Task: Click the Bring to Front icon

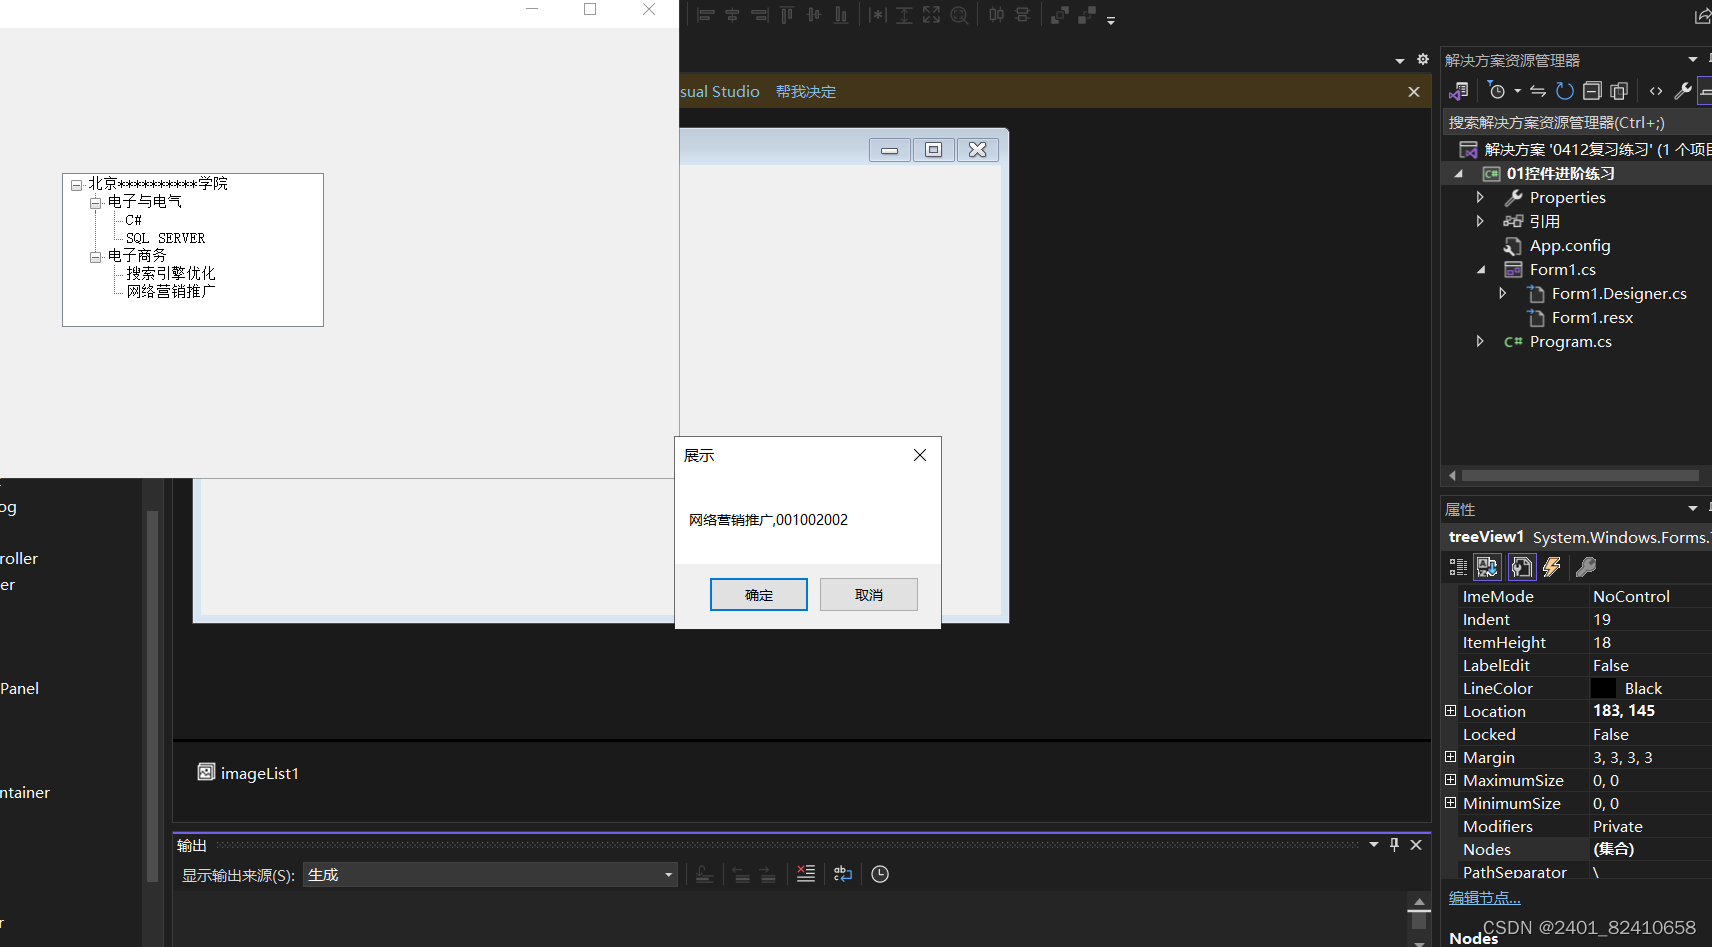Action: (1060, 15)
